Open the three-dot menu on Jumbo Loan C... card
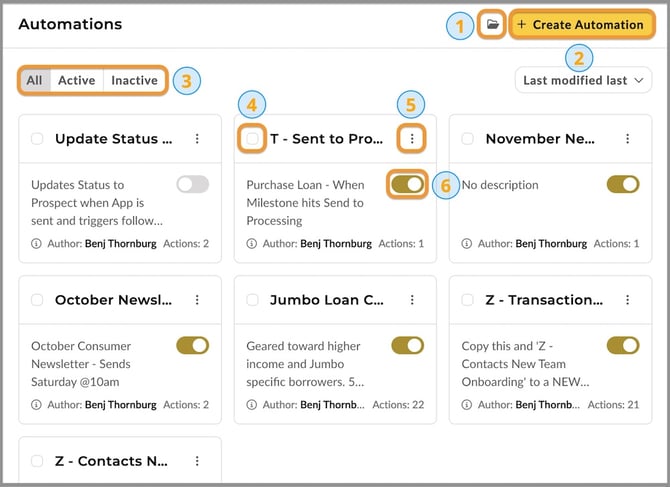Viewport: 670px width, 487px height. (x=412, y=300)
